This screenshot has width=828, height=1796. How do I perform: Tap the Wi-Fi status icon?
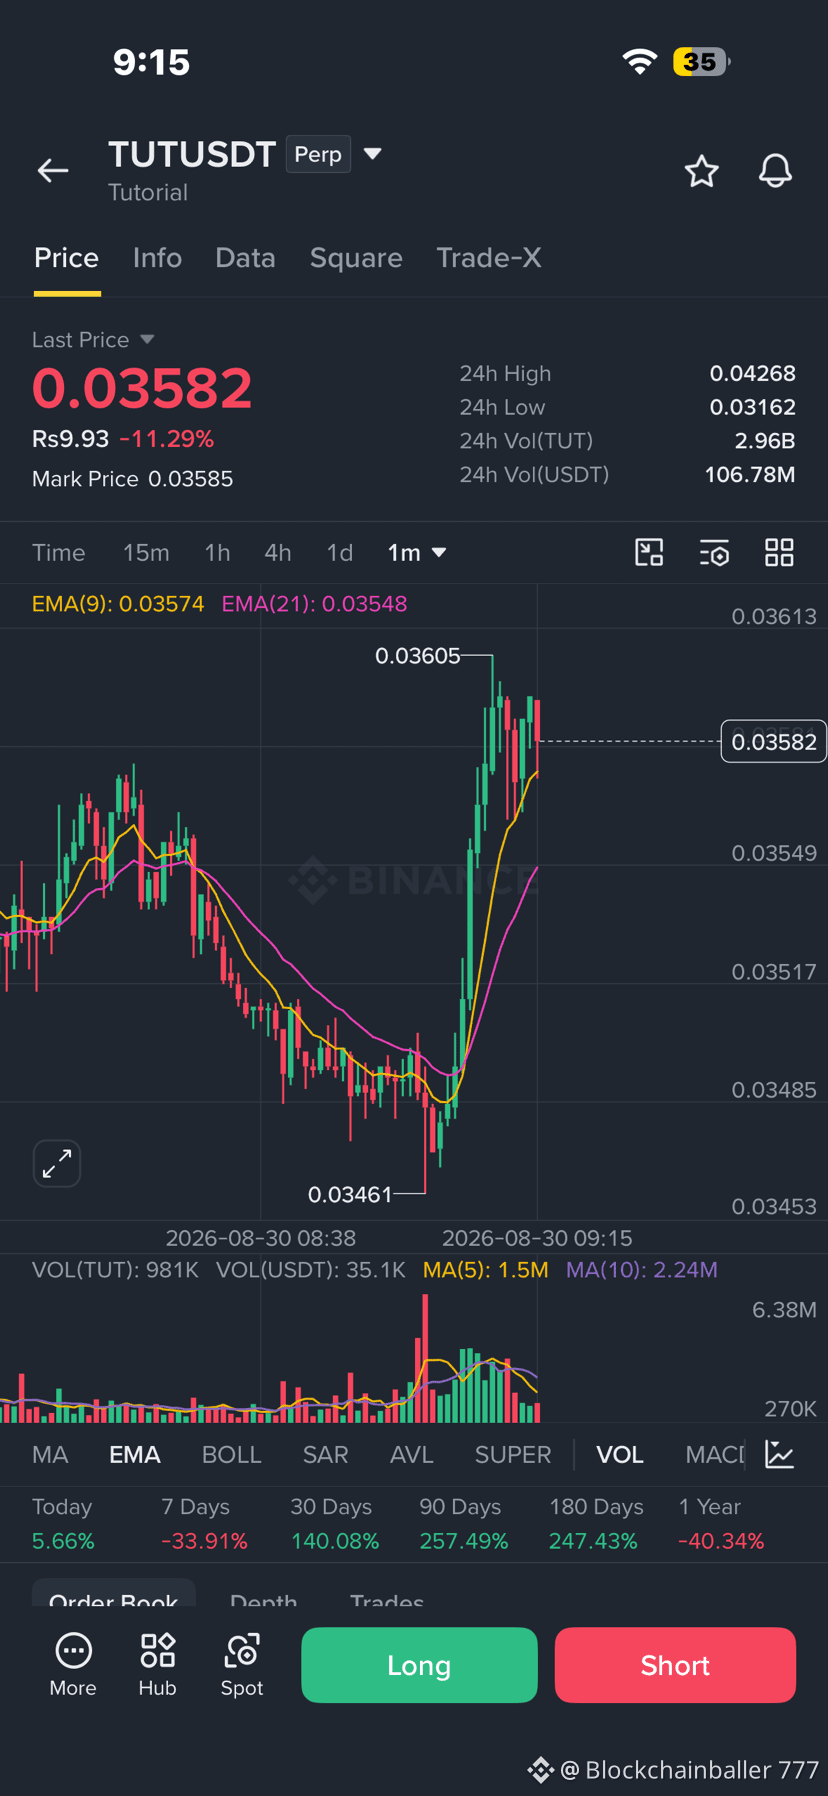tap(640, 62)
